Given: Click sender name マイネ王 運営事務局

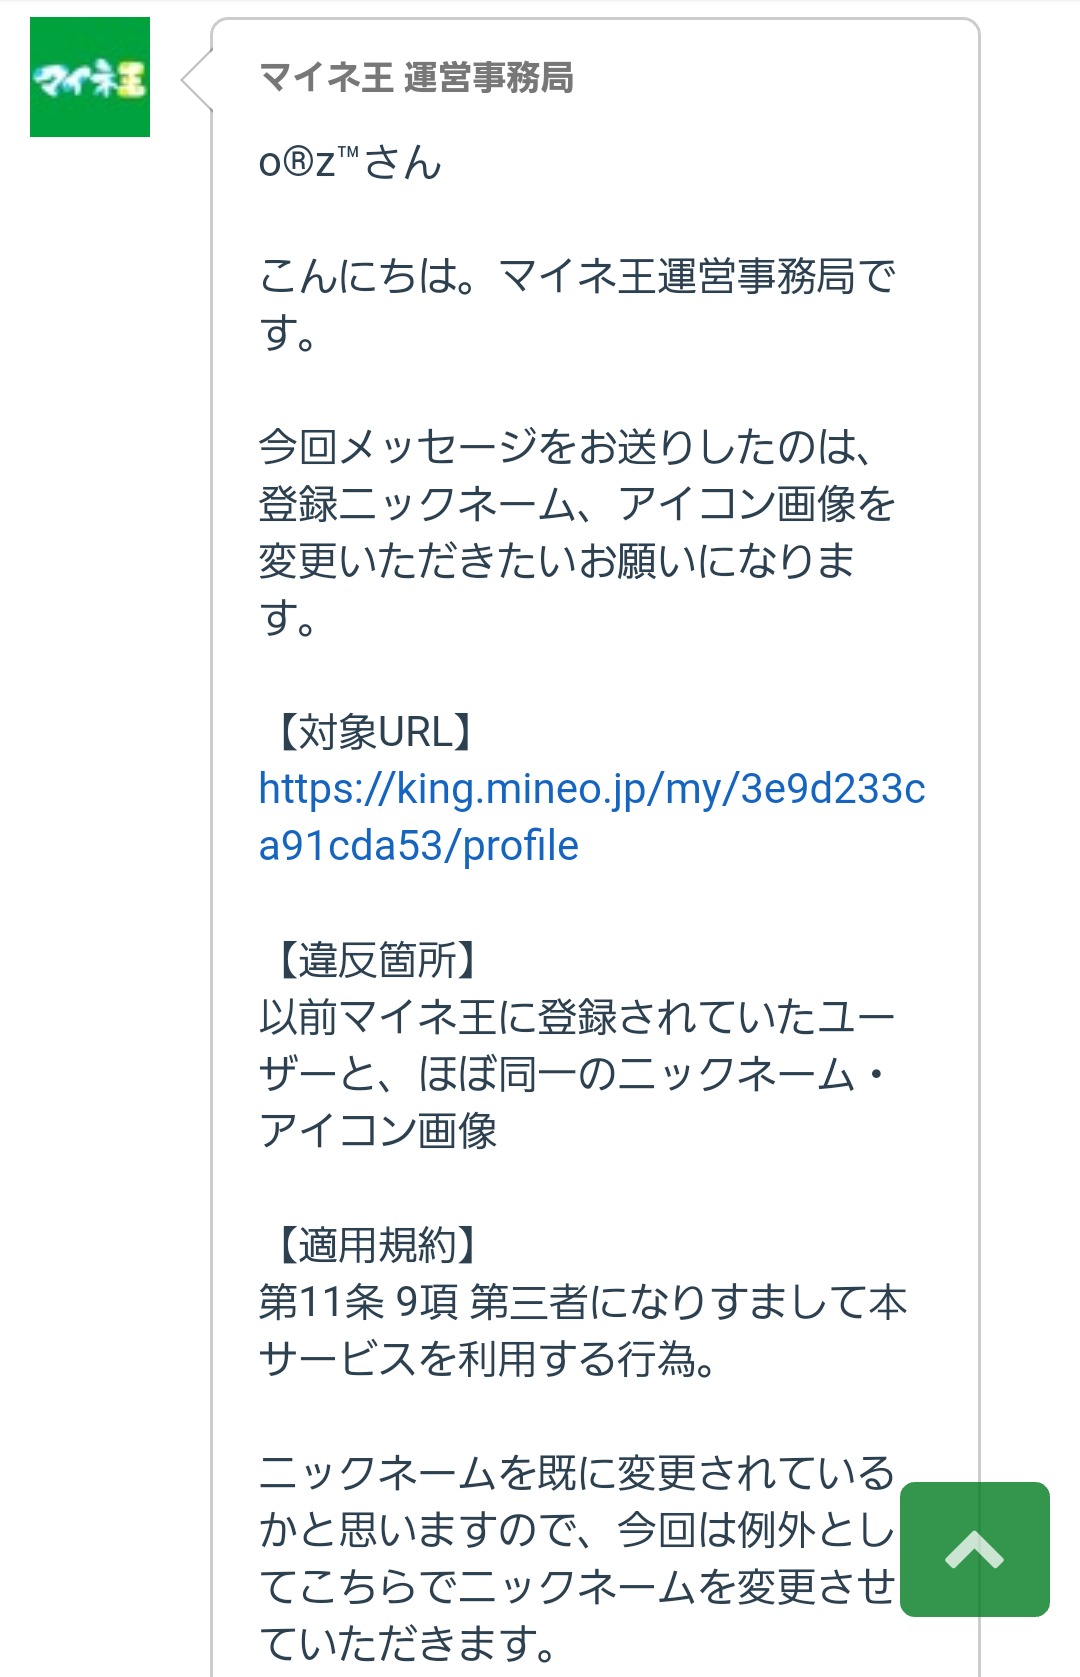Looking at the screenshot, I should coord(416,77).
